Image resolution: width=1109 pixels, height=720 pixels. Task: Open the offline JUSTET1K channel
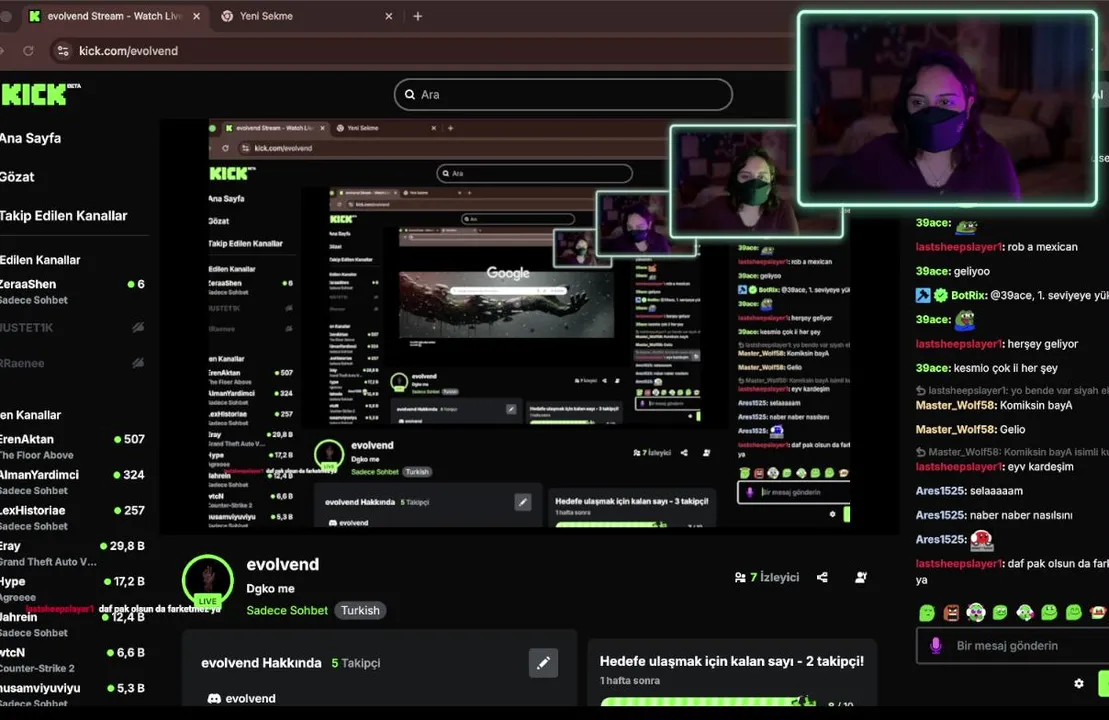click(x=72, y=327)
